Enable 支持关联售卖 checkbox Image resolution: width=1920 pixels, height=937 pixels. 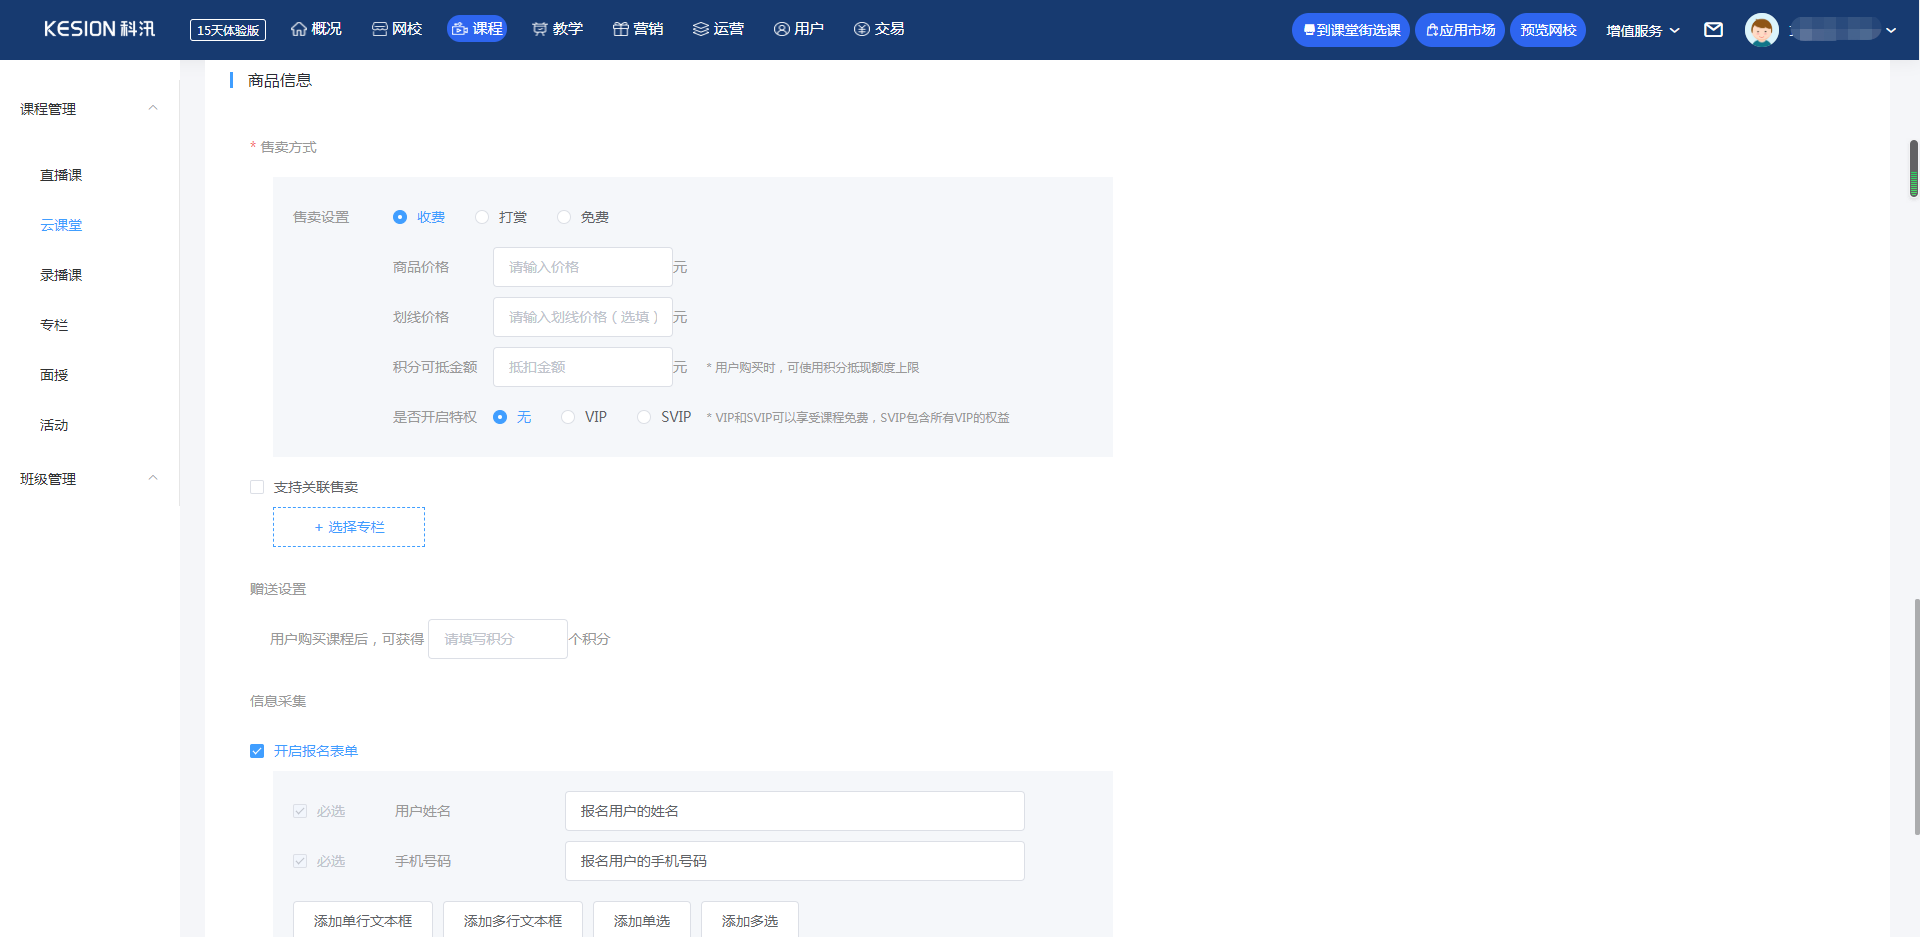click(x=257, y=487)
